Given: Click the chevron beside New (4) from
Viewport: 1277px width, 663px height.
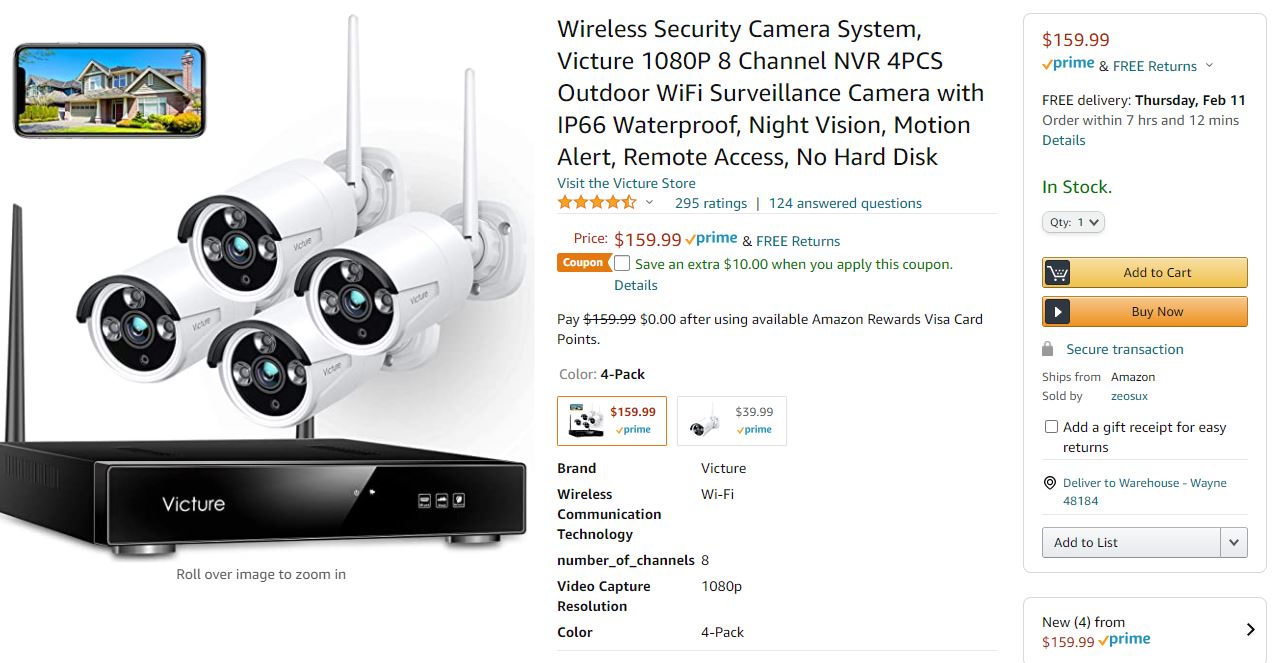Looking at the screenshot, I should [1250, 630].
